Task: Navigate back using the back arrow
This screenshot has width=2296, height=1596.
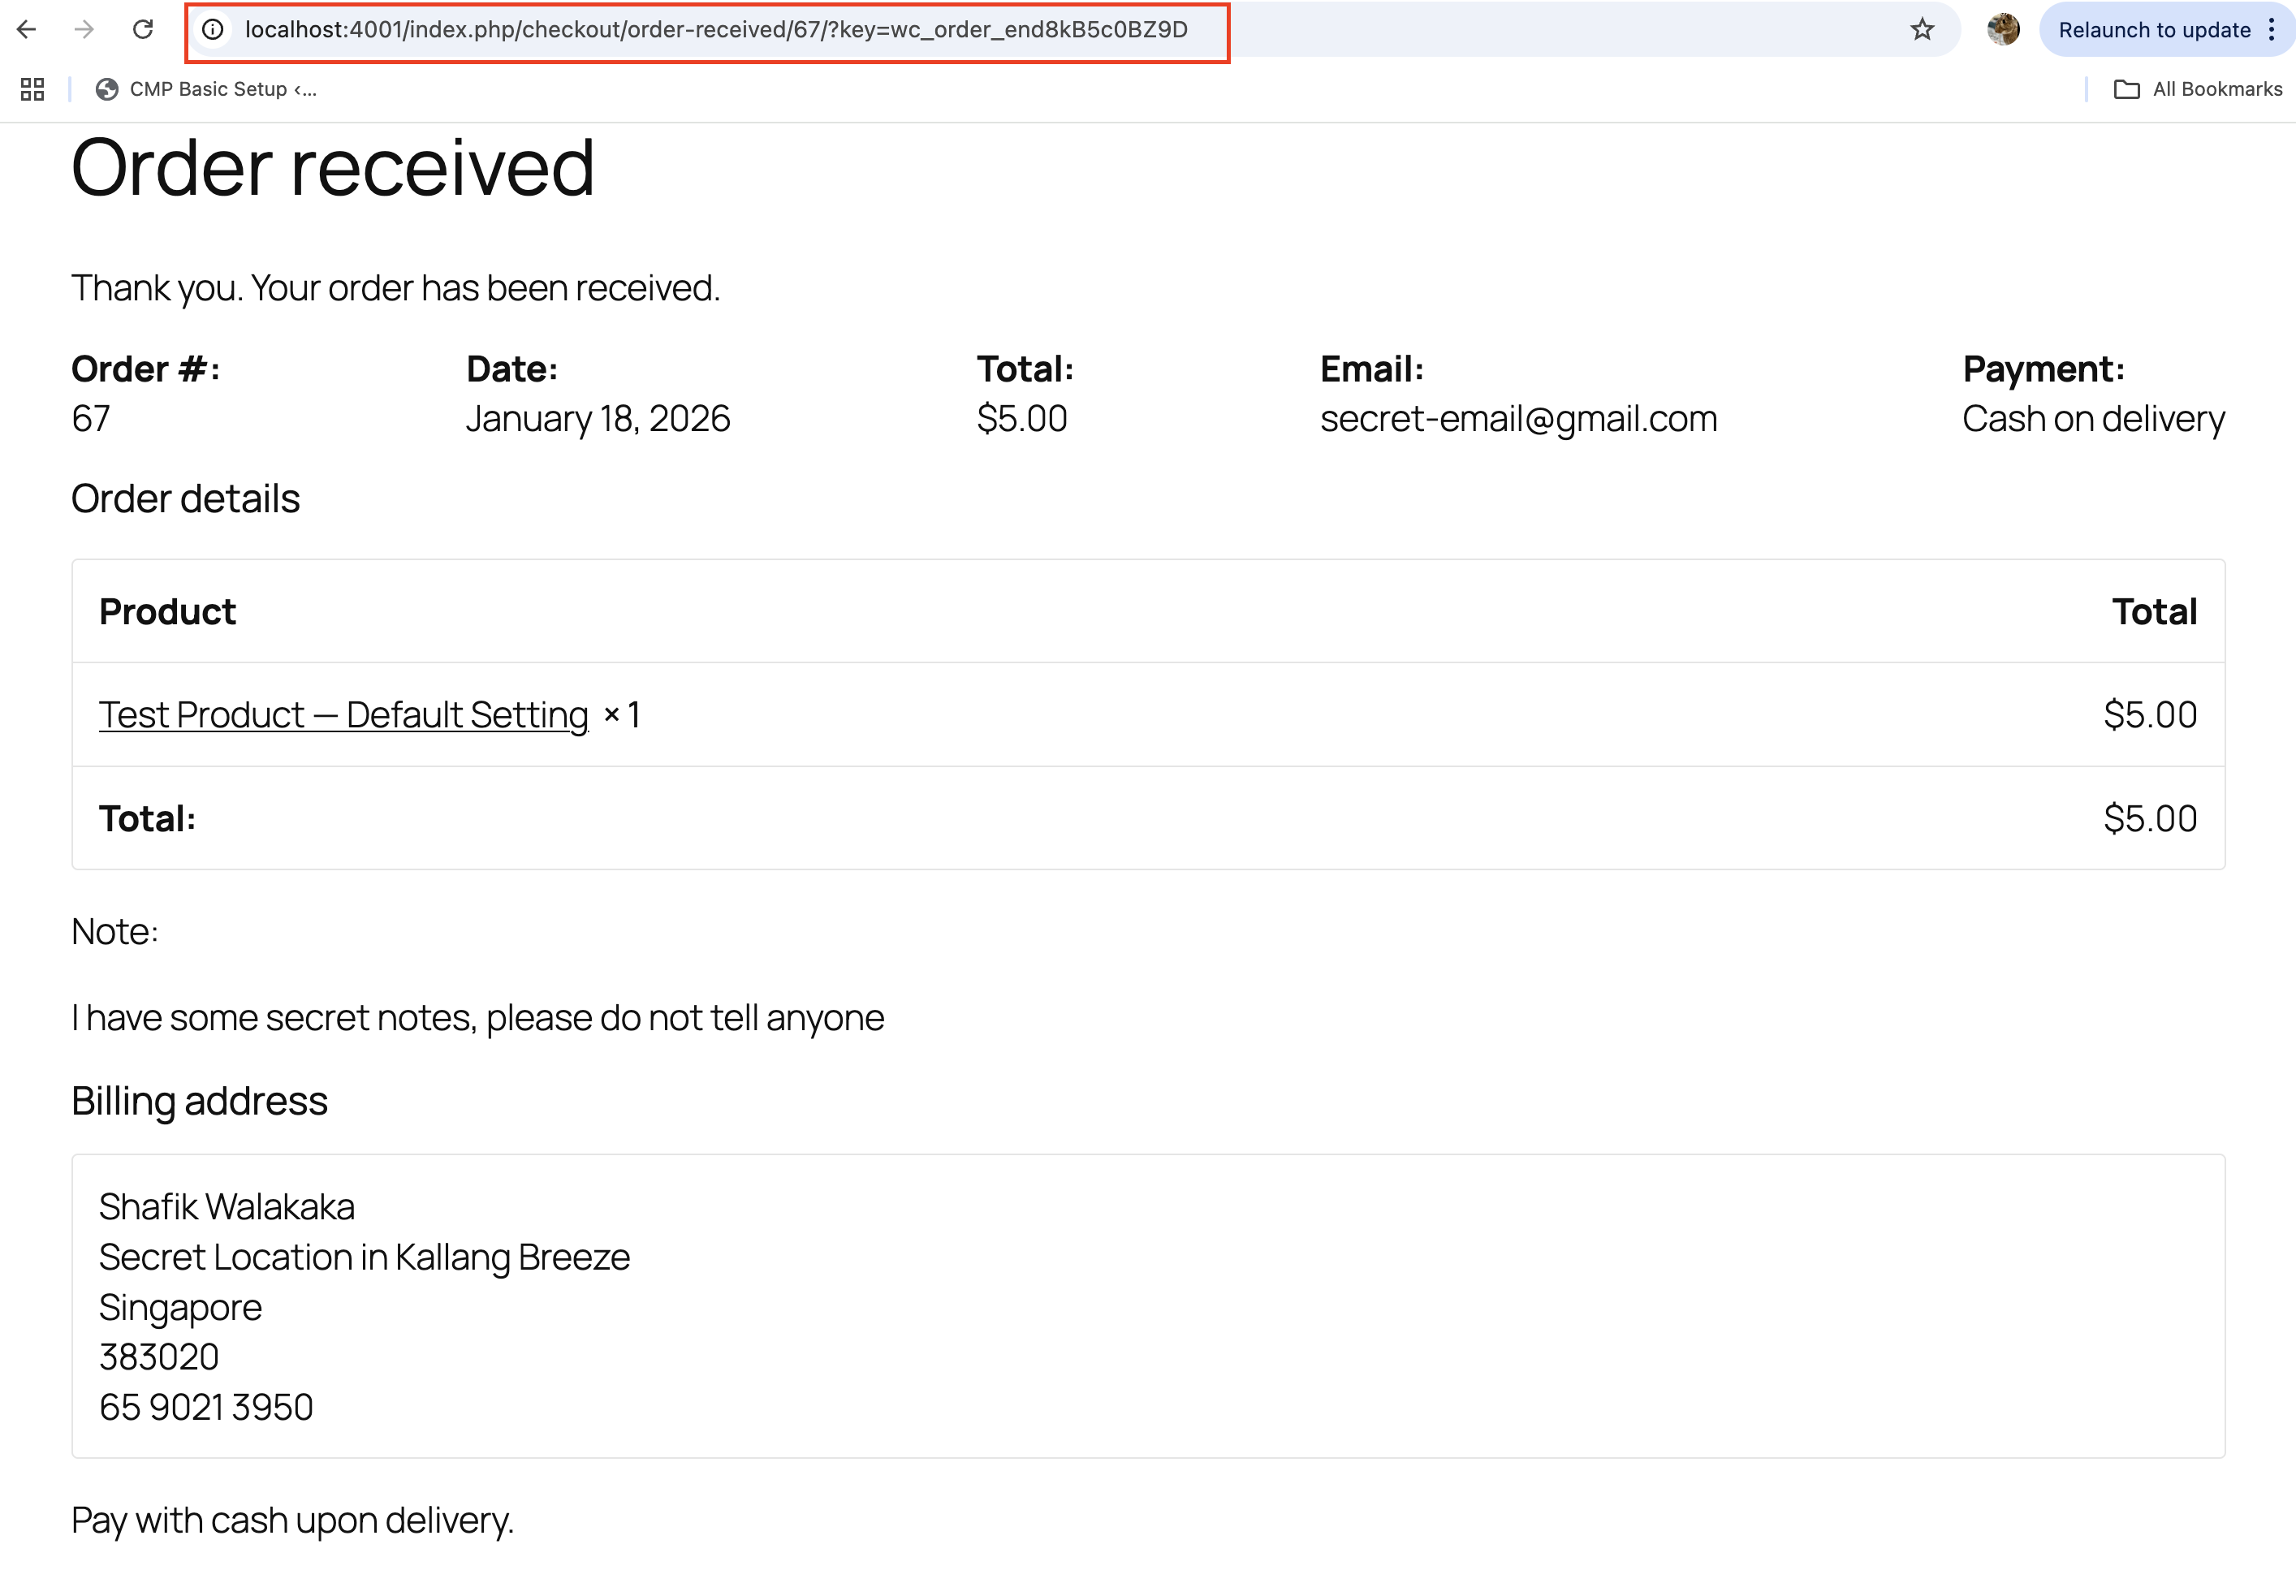Action: 26,29
